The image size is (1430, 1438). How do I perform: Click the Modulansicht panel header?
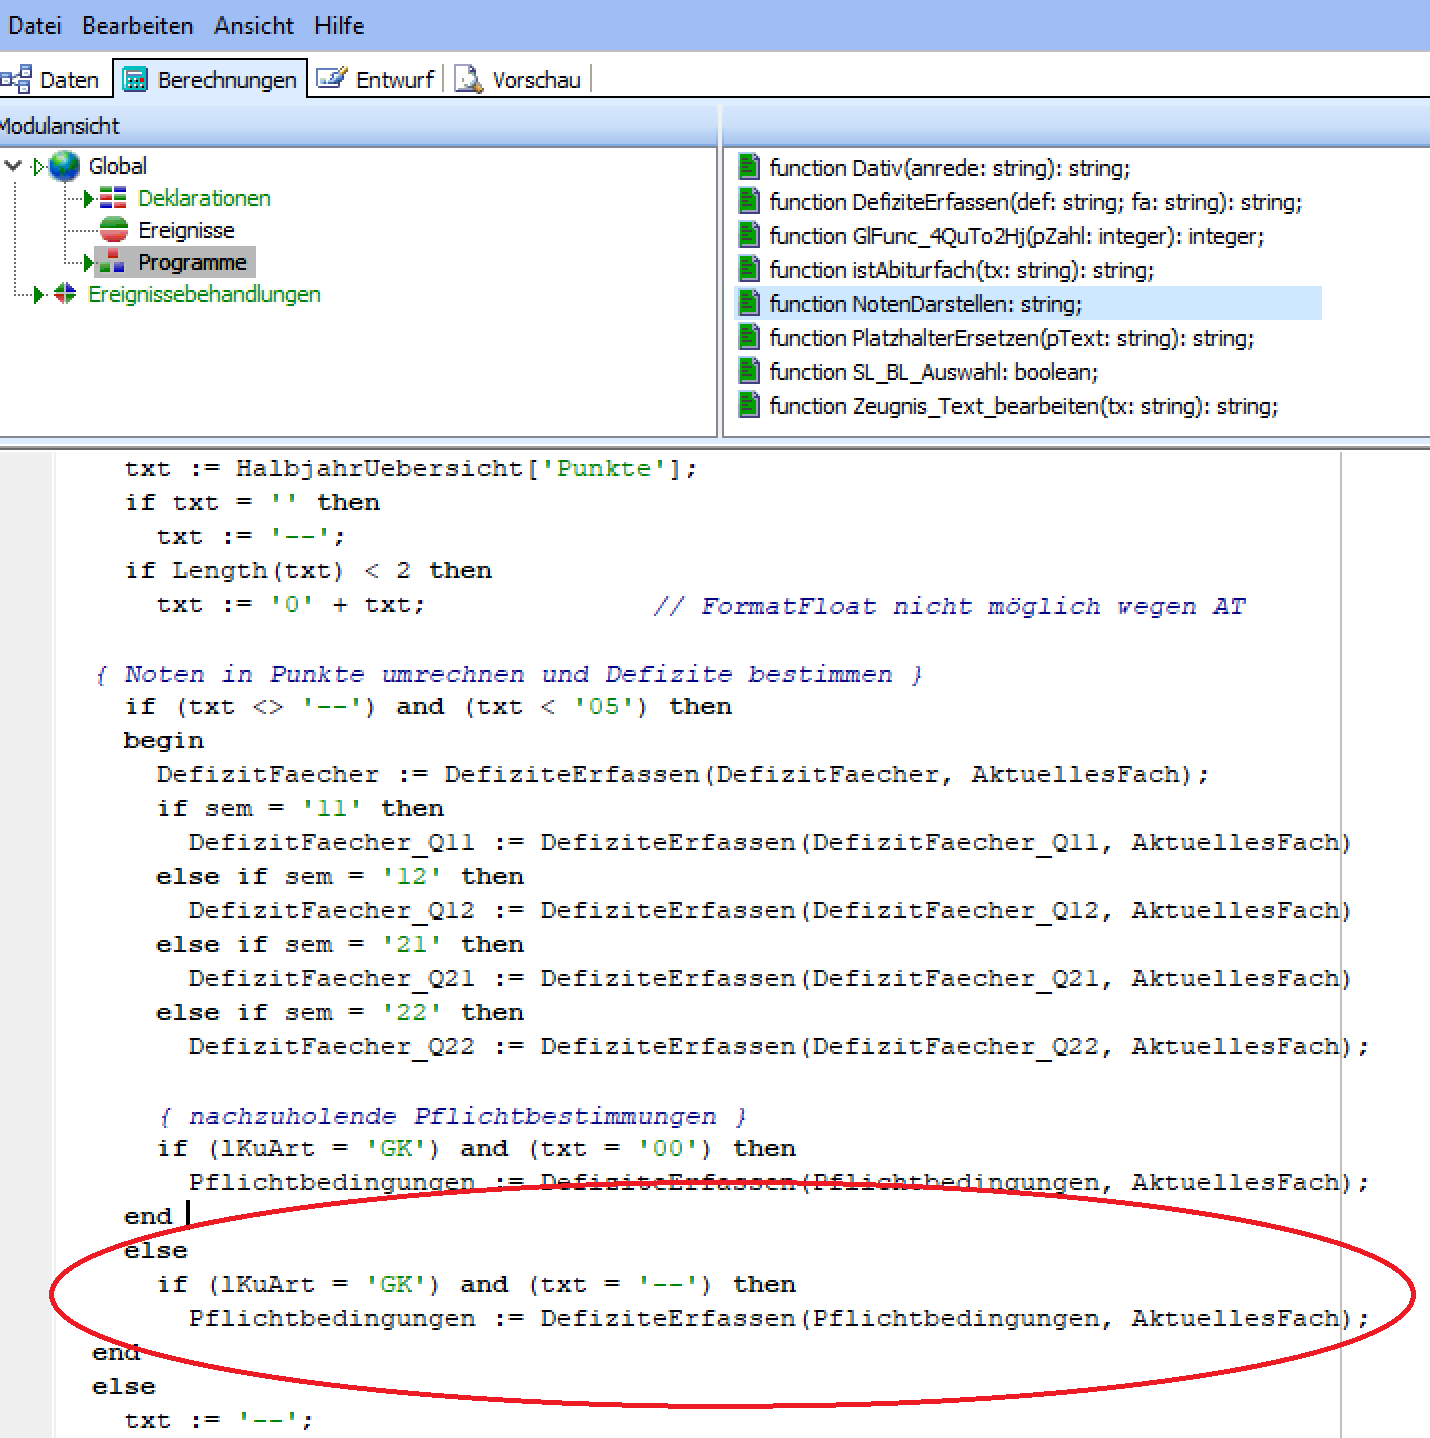click(358, 126)
